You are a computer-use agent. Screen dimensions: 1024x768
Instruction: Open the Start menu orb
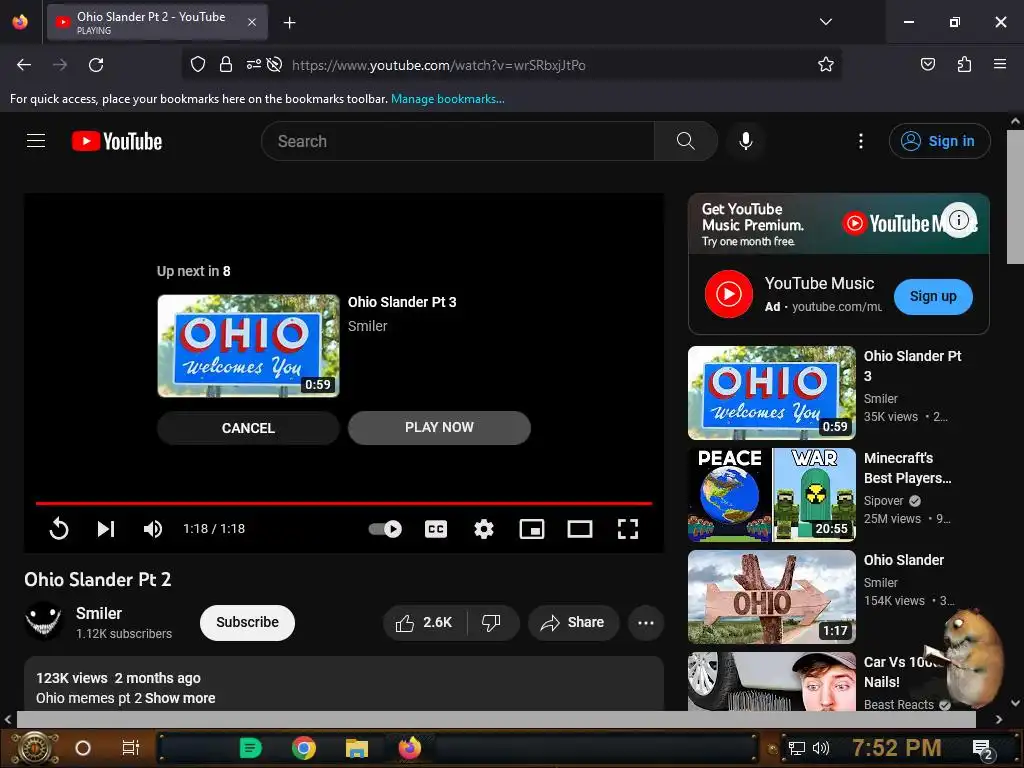coord(35,748)
